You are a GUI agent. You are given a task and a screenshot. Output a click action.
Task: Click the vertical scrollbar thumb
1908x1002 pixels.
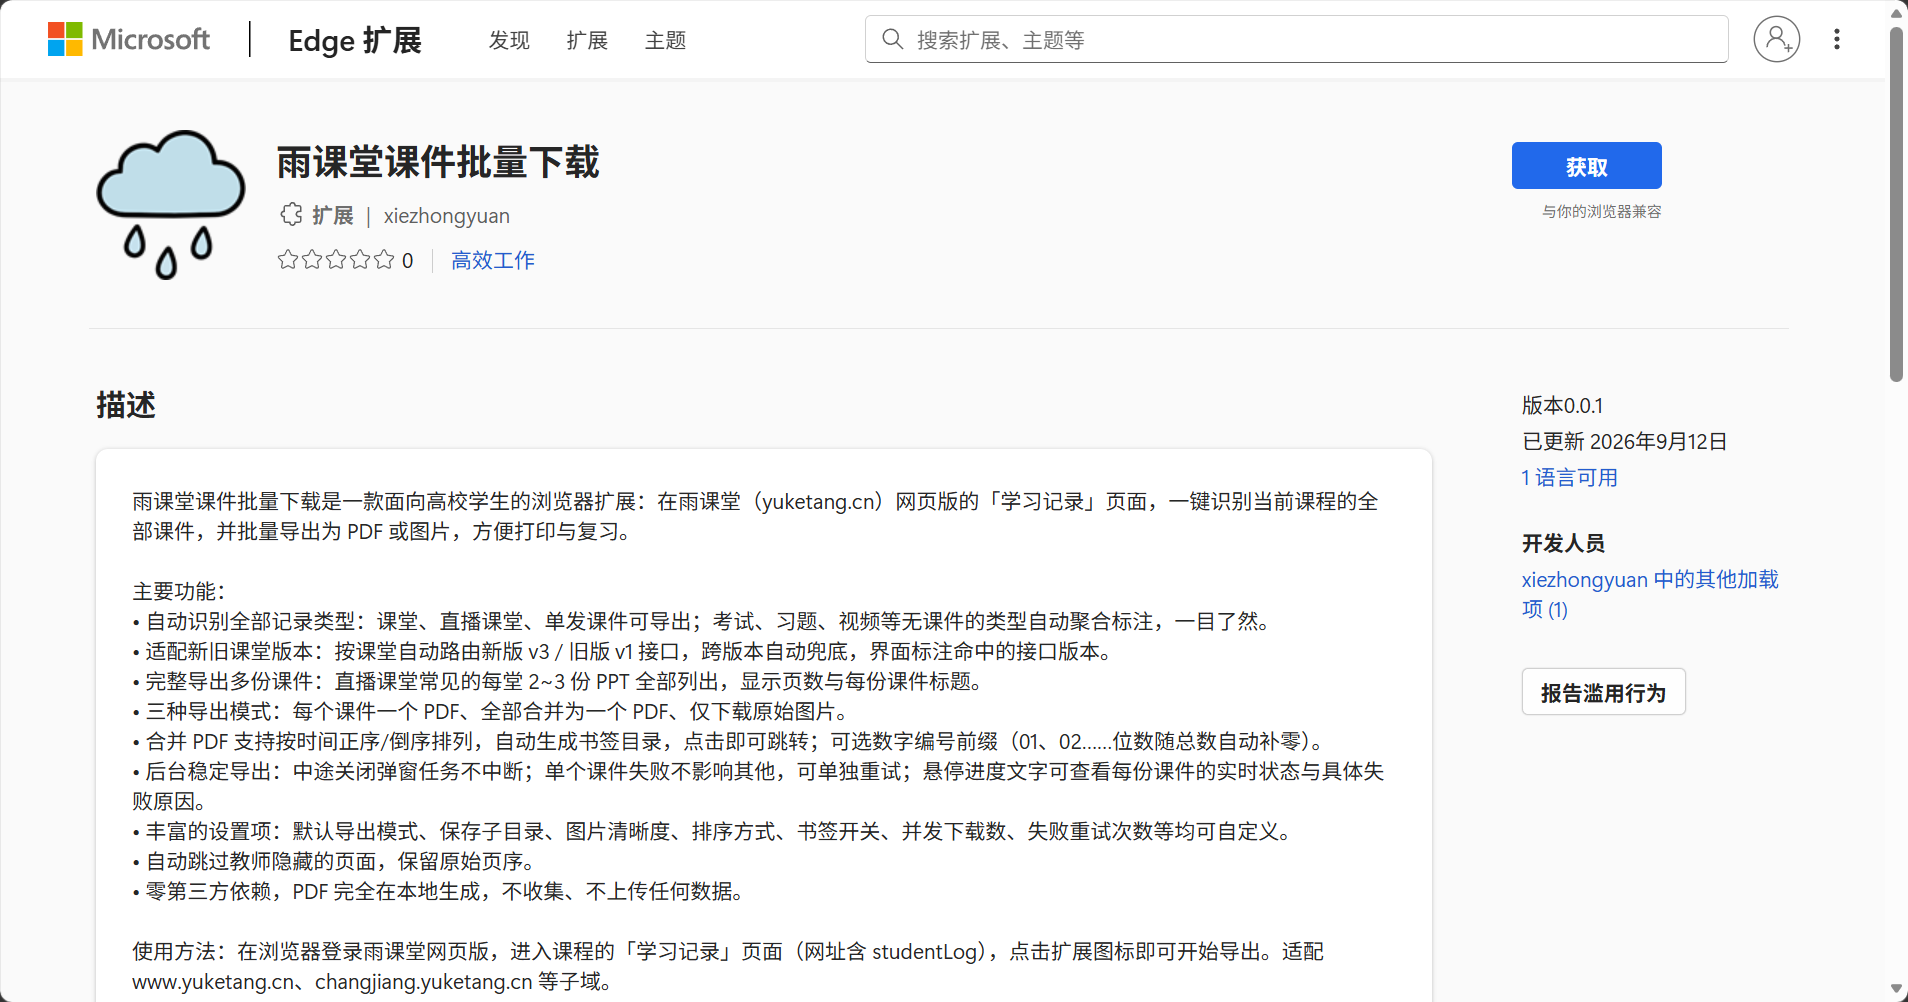point(1896,205)
